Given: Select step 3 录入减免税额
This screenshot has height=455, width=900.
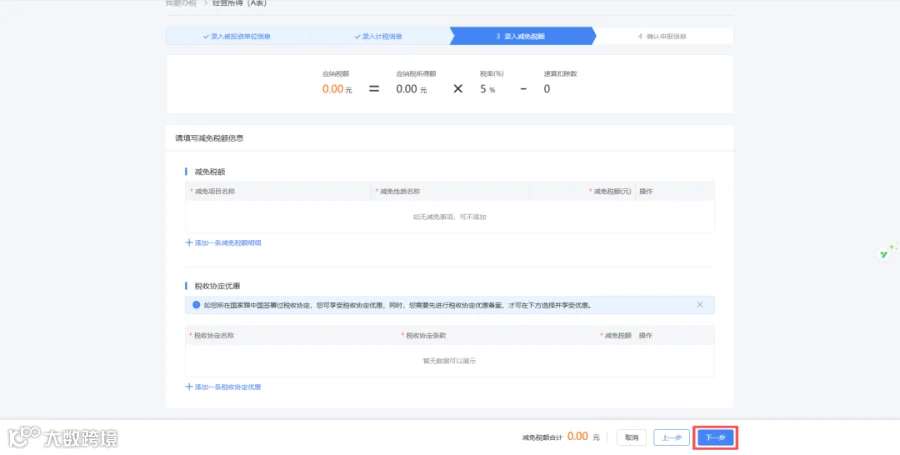Looking at the screenshot, I should tap(521, 36).
